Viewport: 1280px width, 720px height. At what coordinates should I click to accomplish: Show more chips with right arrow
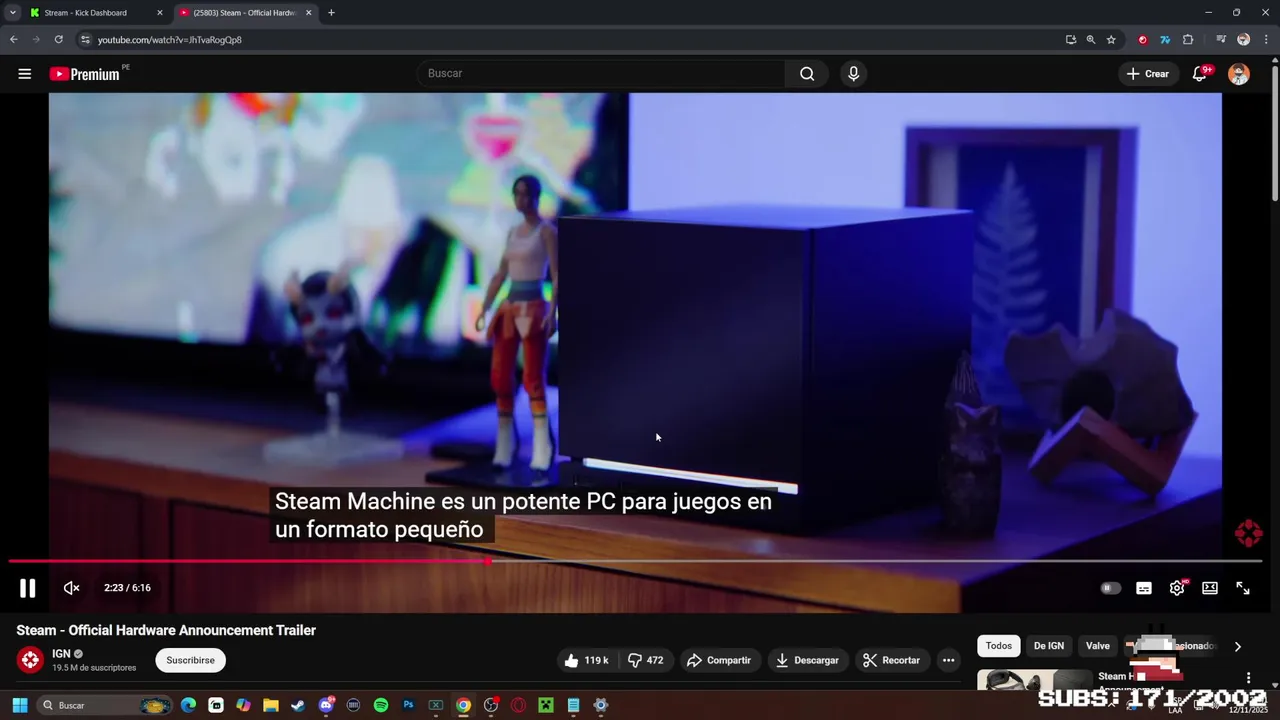[x=1237, y=646]
